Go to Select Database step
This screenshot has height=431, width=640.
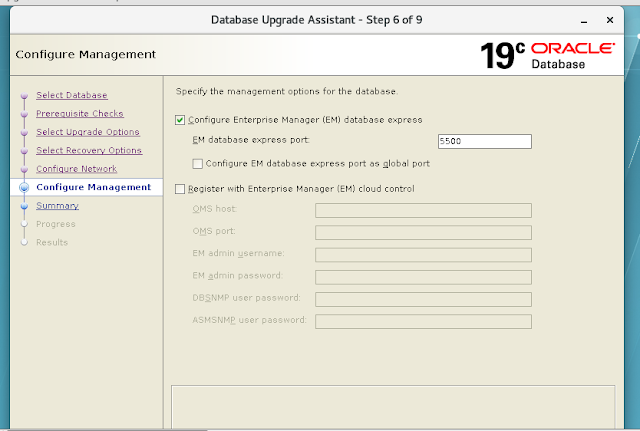(72, 95)
